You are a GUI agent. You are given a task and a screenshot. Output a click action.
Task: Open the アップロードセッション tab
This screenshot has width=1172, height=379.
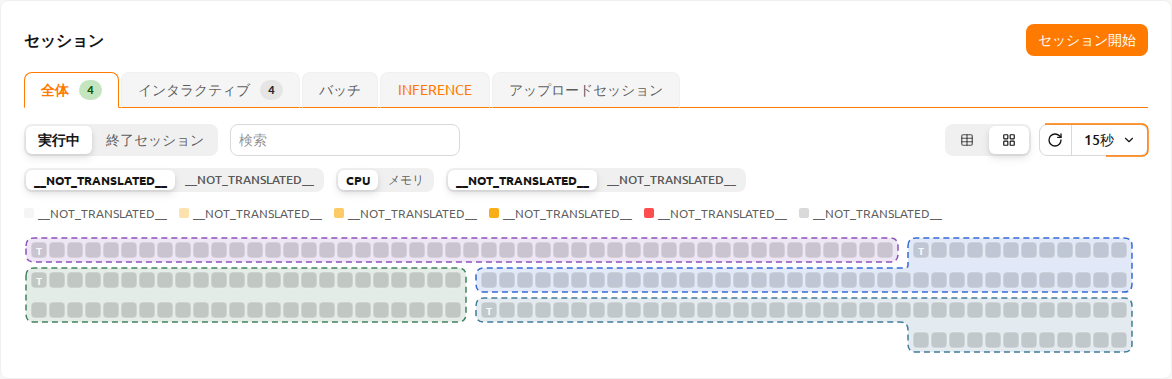coord(586,90)
